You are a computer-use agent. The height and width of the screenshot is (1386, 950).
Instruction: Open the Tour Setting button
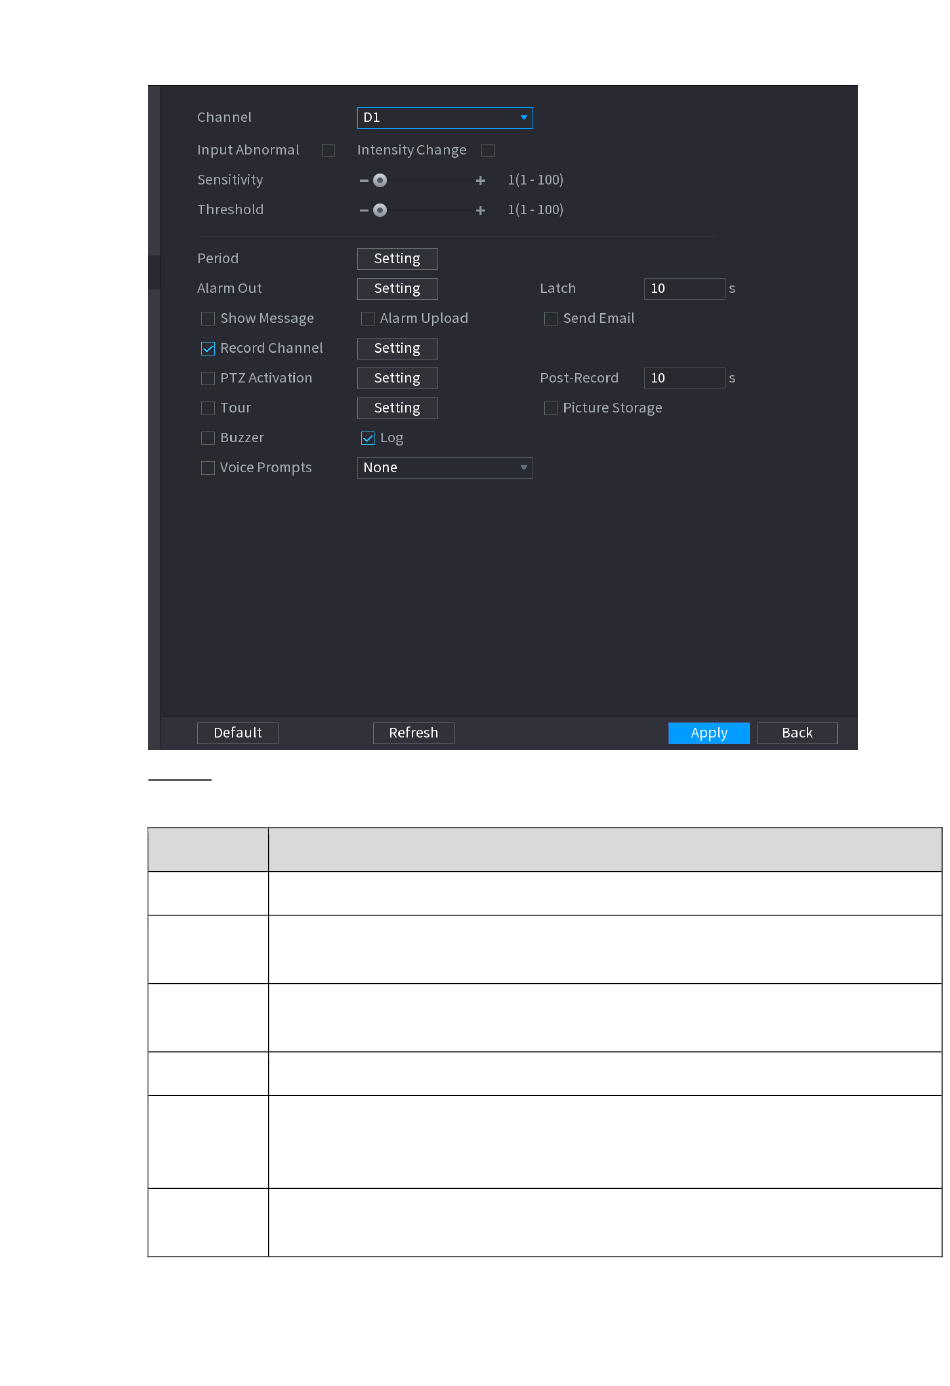(x=397, y=408)
